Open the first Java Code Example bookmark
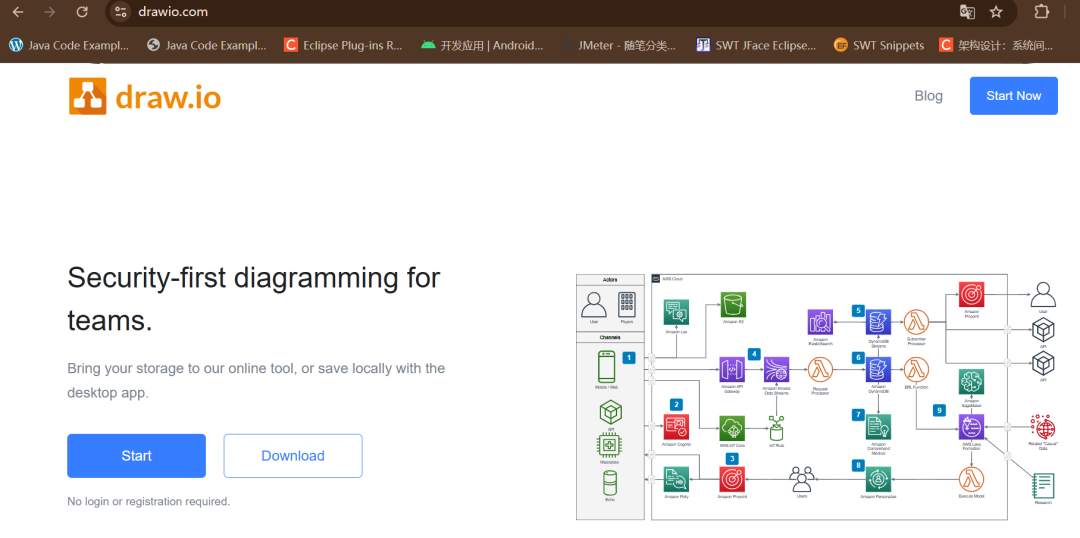The image size is (1080, 538). click(69, 45)
